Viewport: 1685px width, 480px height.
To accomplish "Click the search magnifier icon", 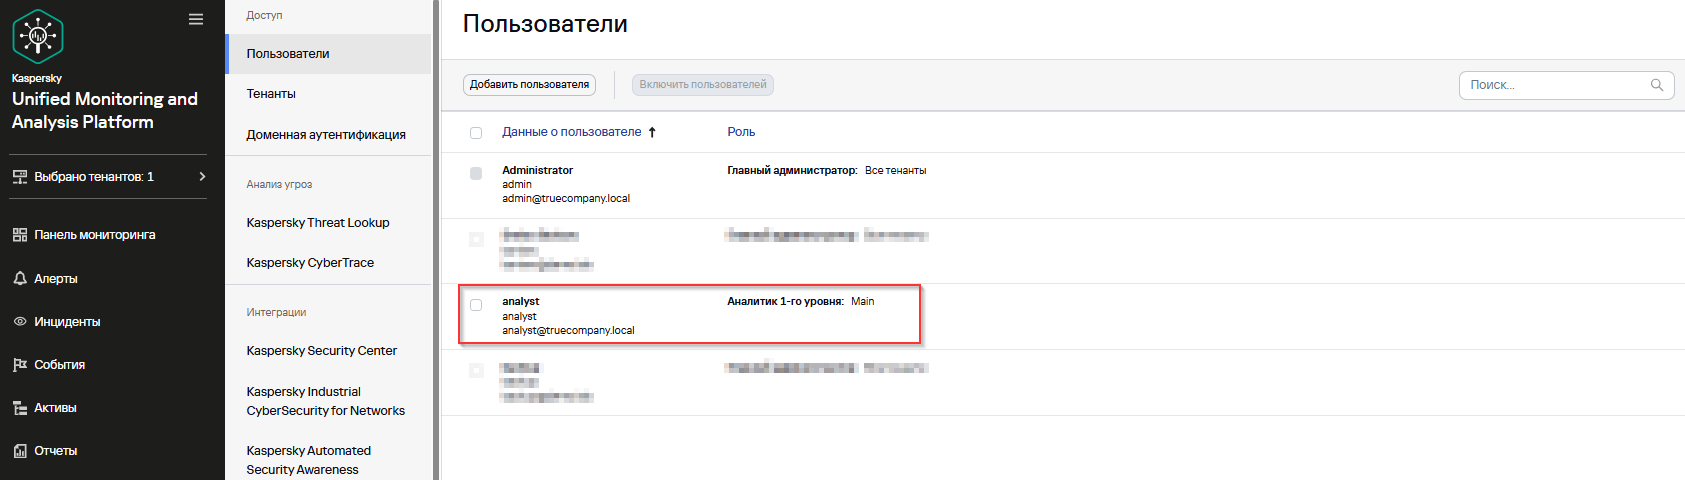I will click(x=1657, y=85).
